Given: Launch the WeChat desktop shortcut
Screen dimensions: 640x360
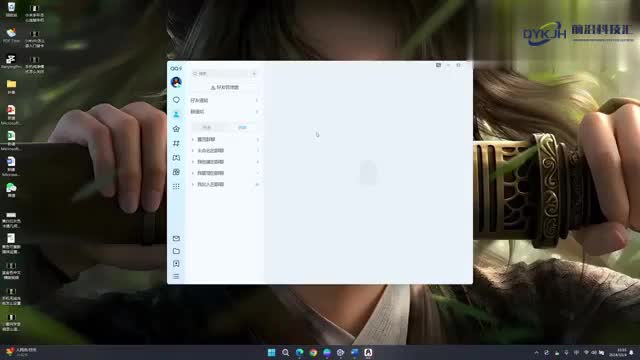Looking at the screenshot, I should (x=11, y=190).
